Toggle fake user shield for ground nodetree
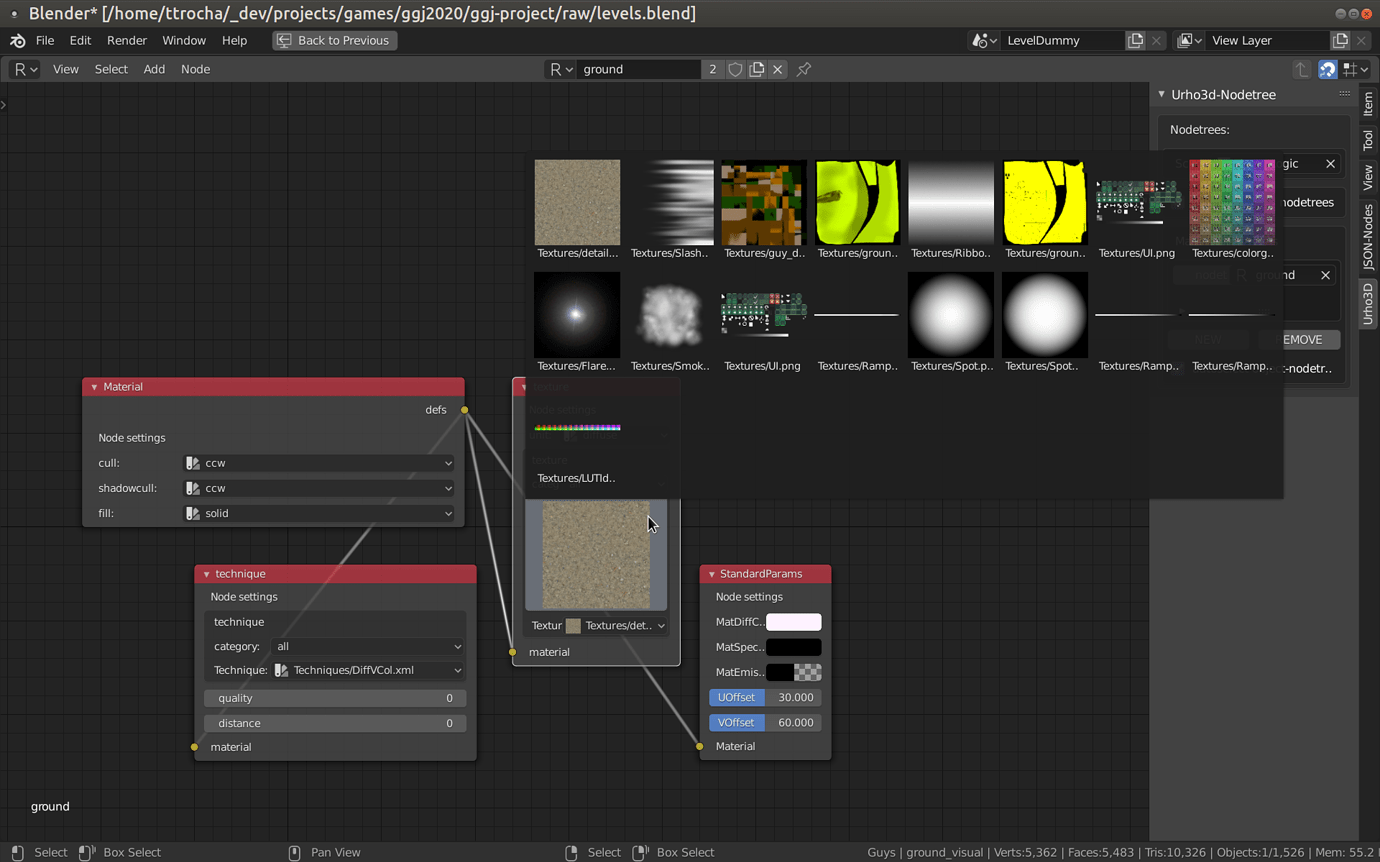The width and height of the screenshot is (1380, 862). [x=735, y=69]
